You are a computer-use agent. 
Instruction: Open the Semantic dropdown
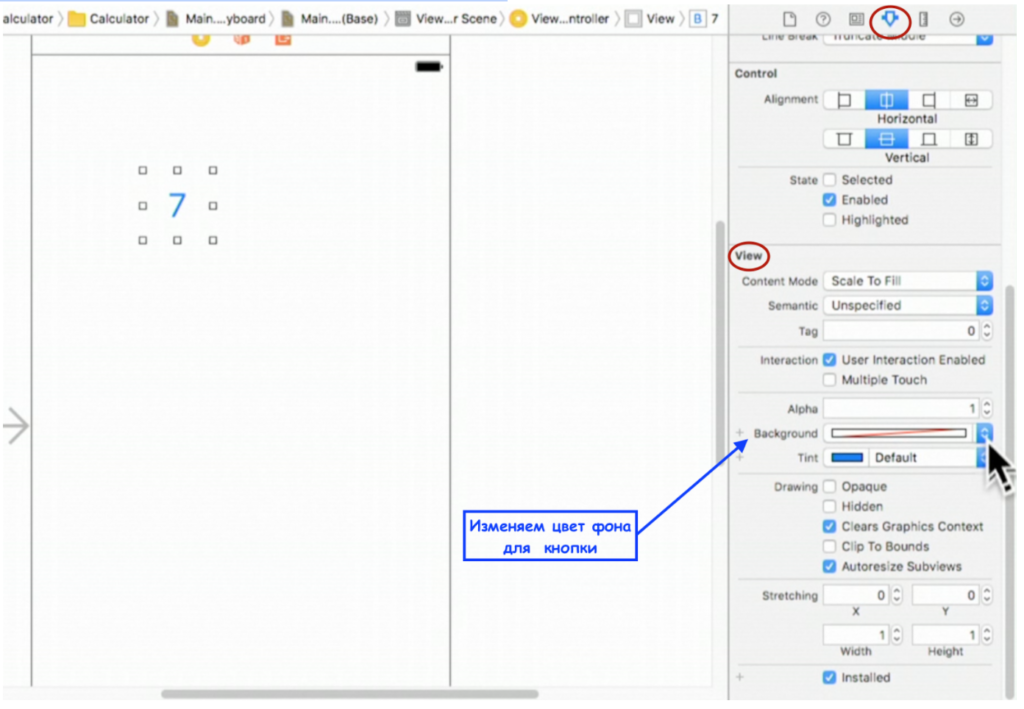pos(905,305)
